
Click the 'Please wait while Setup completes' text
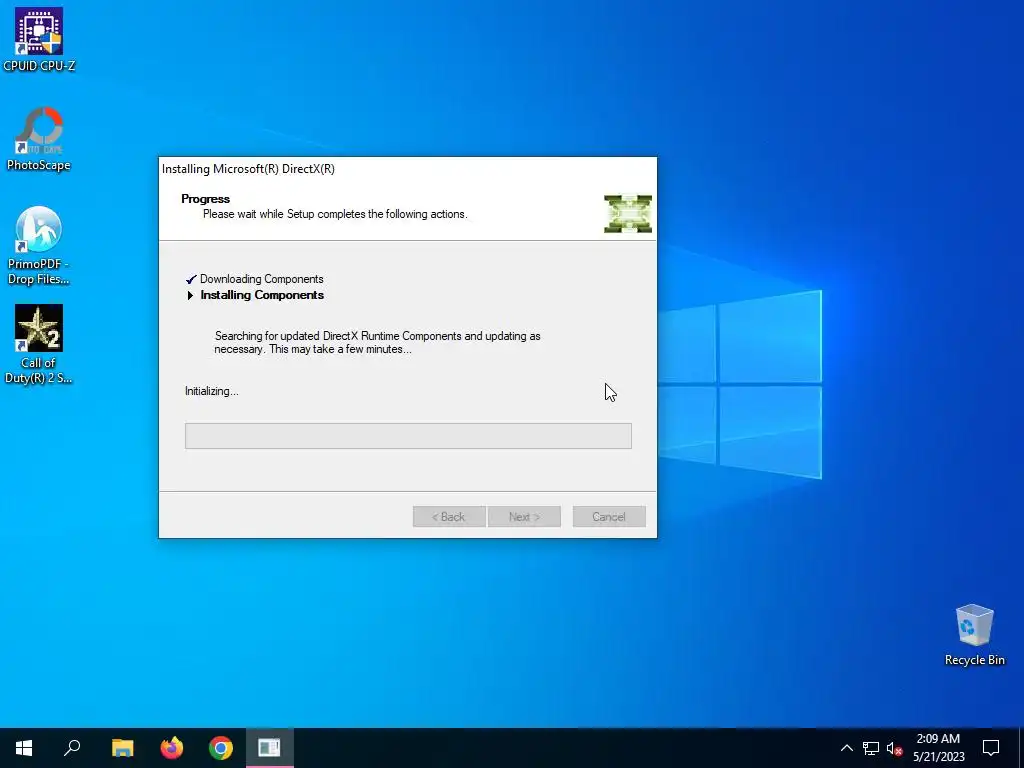pos(335,214)
